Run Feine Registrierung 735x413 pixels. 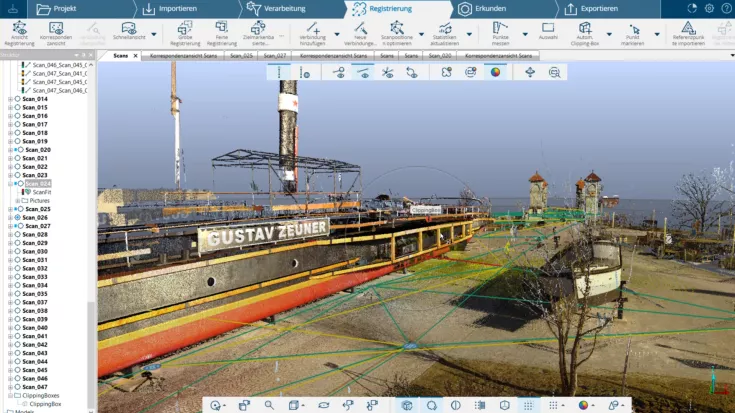click(222, 34)
